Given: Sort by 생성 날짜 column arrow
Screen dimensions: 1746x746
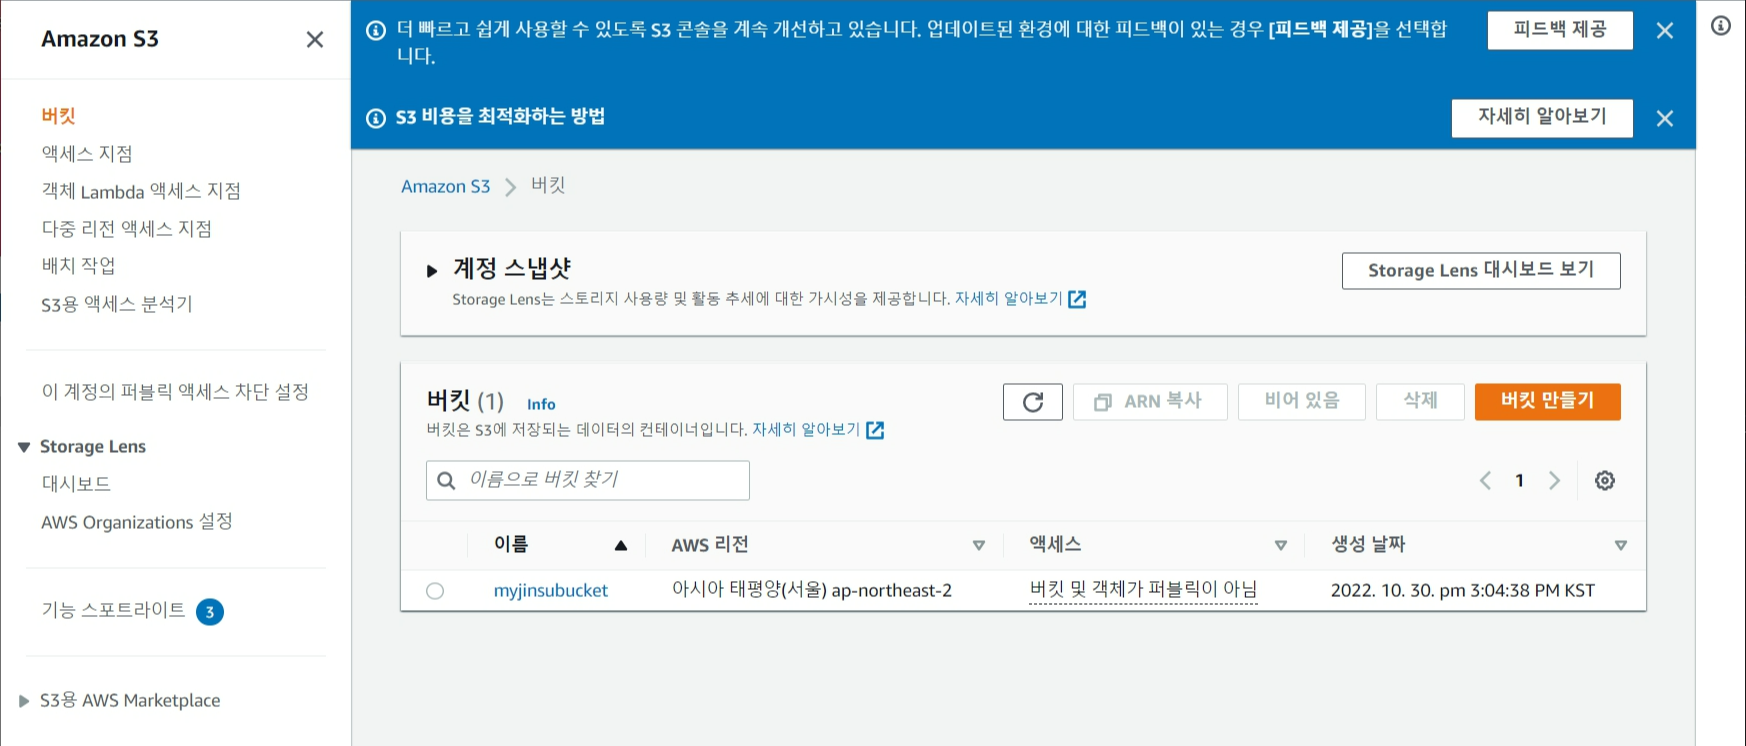Looking at the screenshot, I should click(1621, 545).
